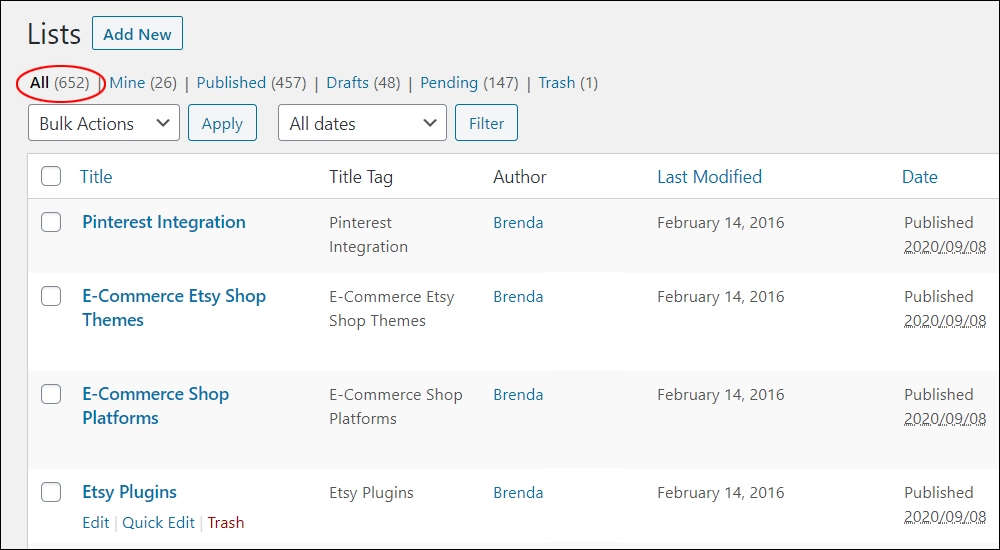Check the Etsy Plugins row checkbox
The height and width of the screenshot is (550, 1000).
51,492
